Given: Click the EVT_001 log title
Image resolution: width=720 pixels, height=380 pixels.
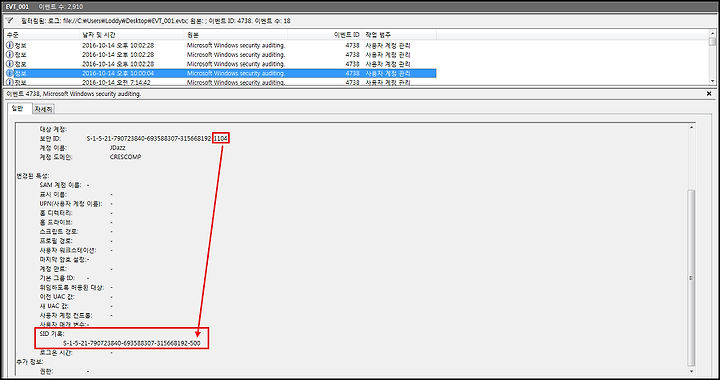Looking at the screenshot, I should click(16, 7).
